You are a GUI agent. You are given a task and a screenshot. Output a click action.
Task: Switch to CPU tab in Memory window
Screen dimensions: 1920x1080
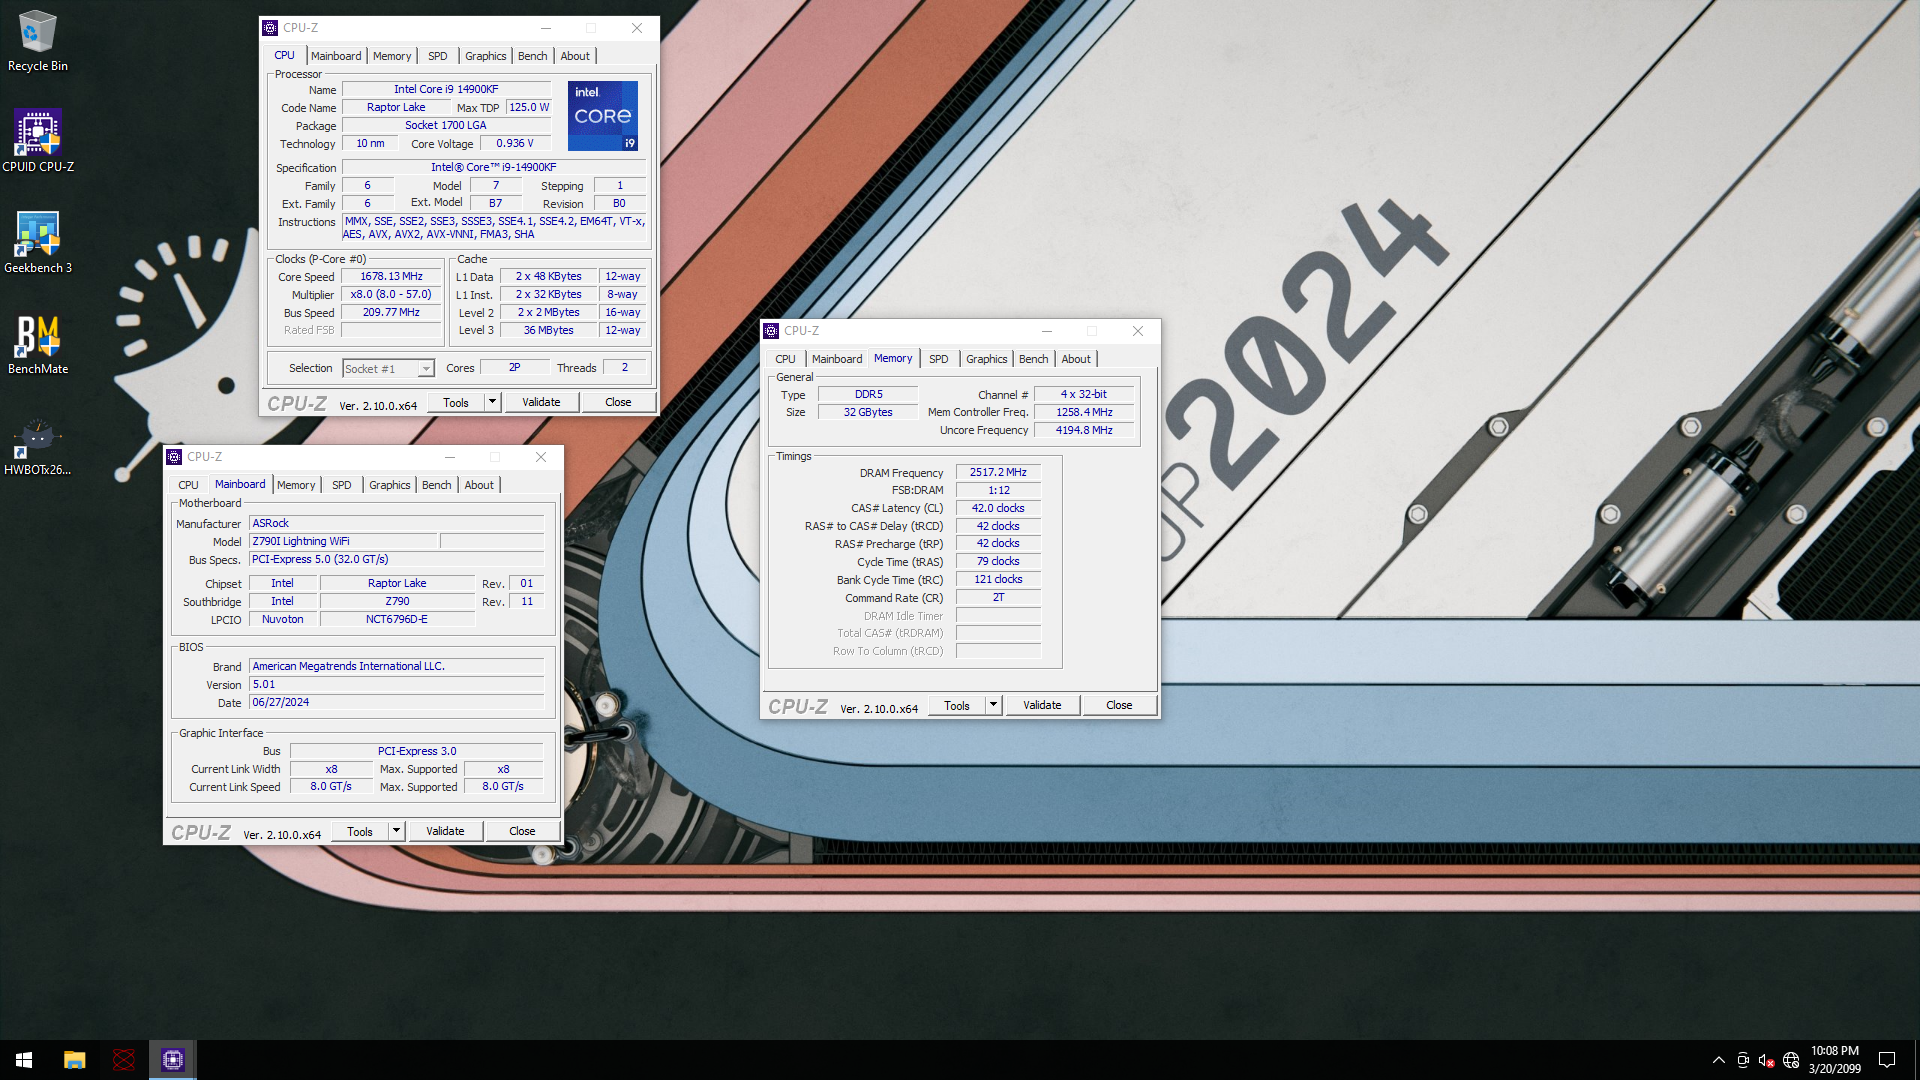[x=785, y=359]
